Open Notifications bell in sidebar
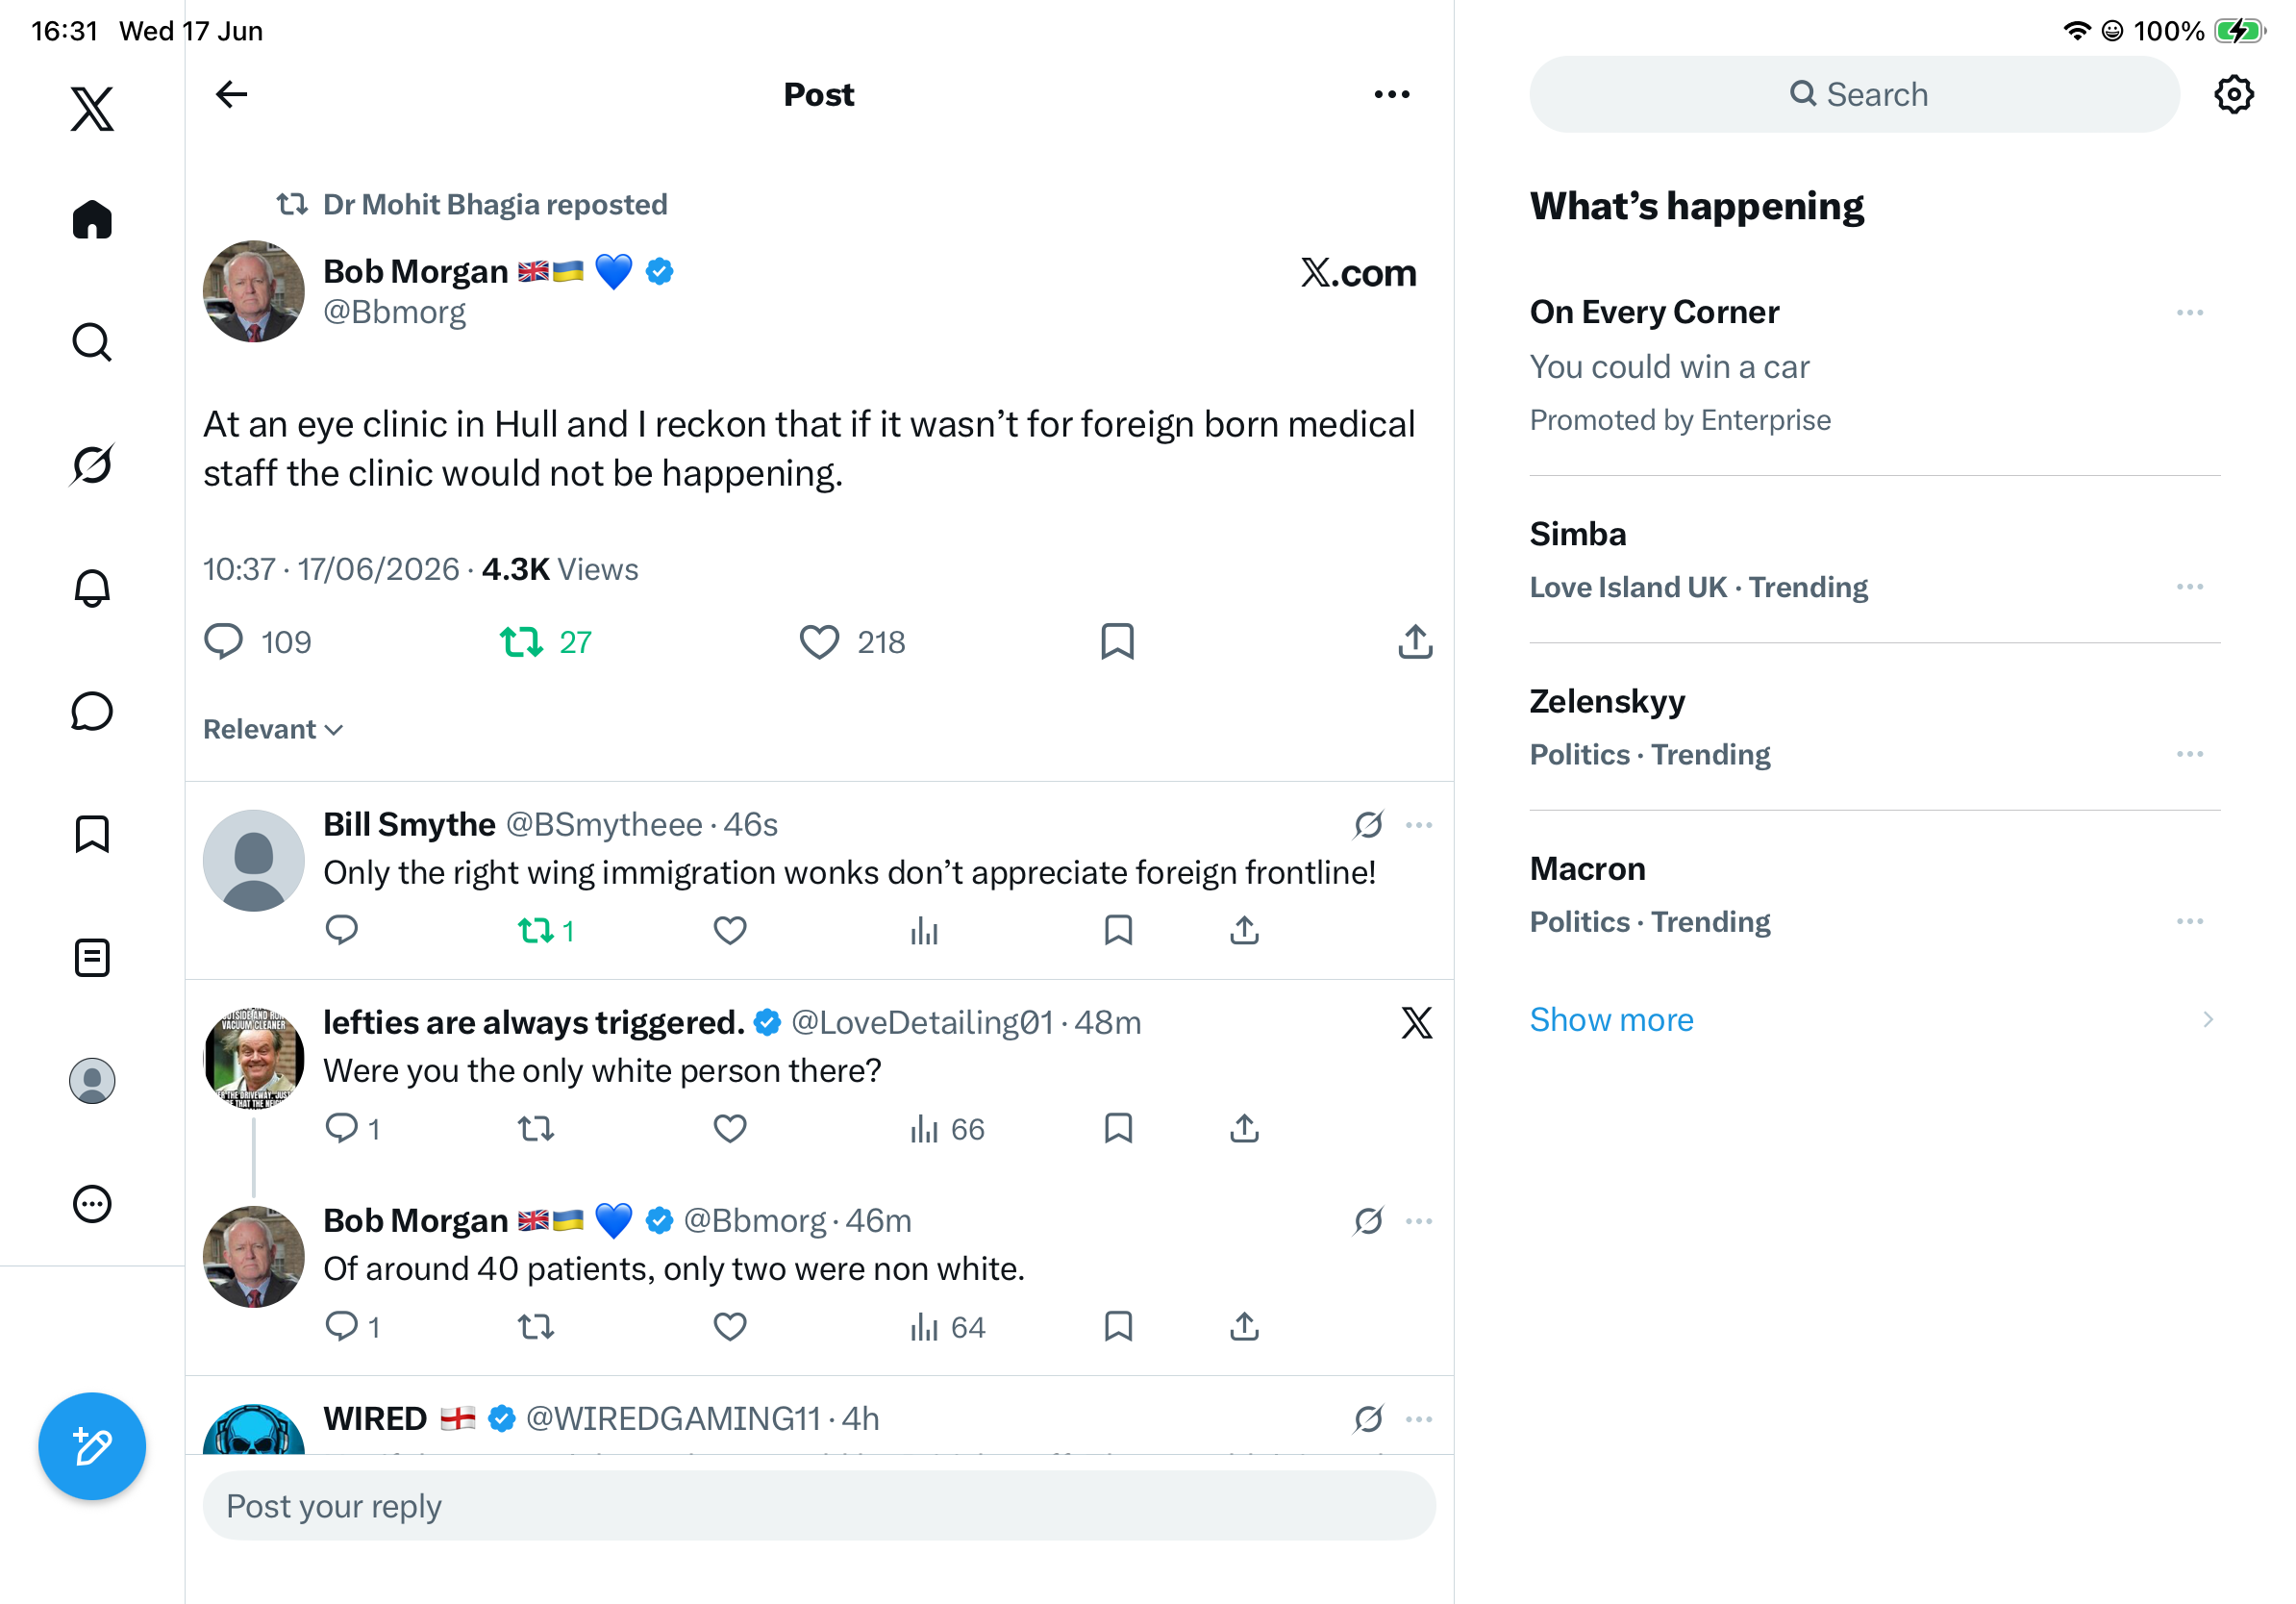Screen dimensions: 2296x1604 tap(92, 588)
